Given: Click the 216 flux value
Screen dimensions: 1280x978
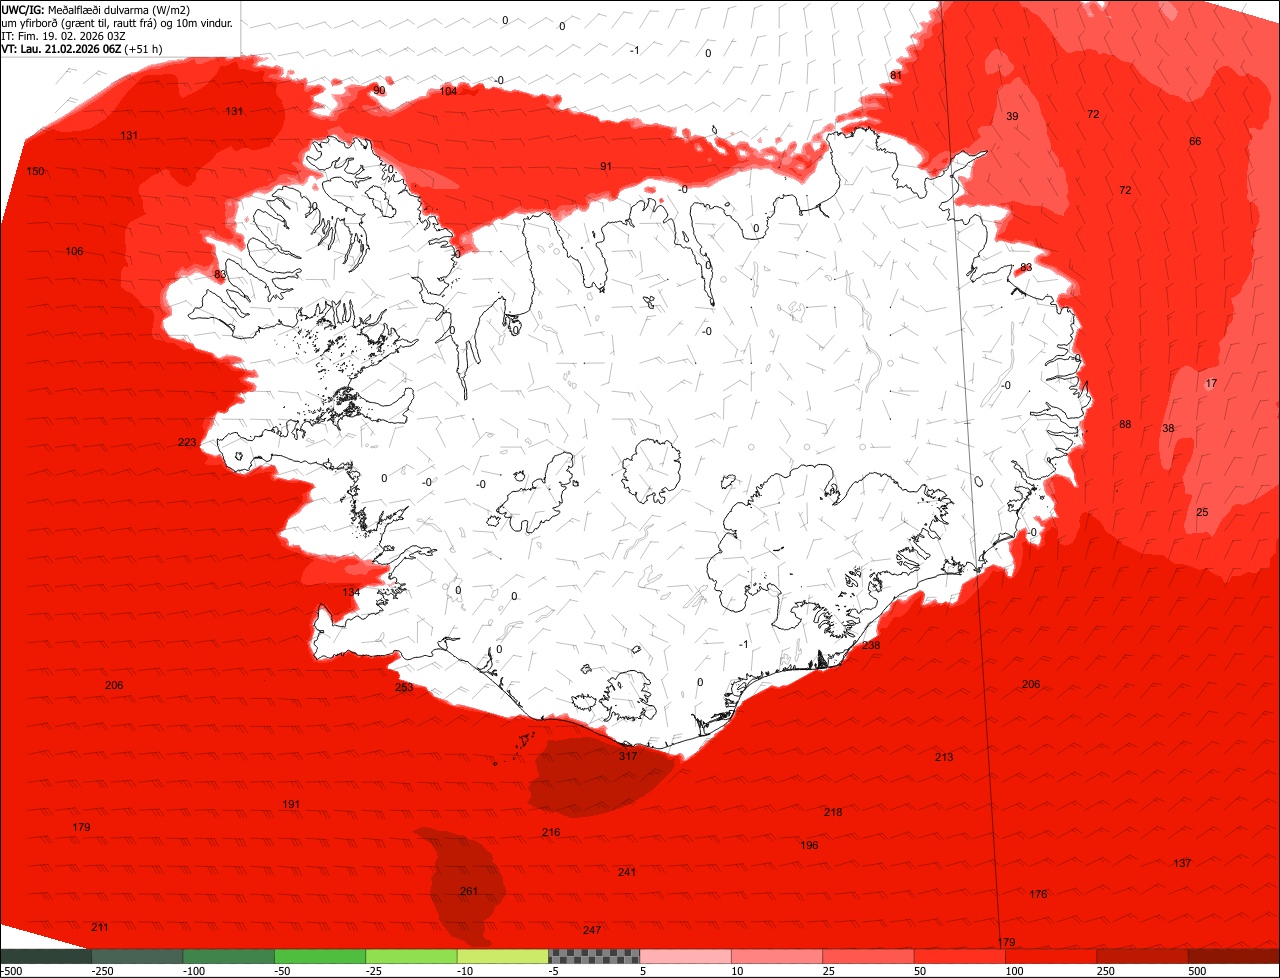Looking at the screenshot, I should click(x=551, y=832).
